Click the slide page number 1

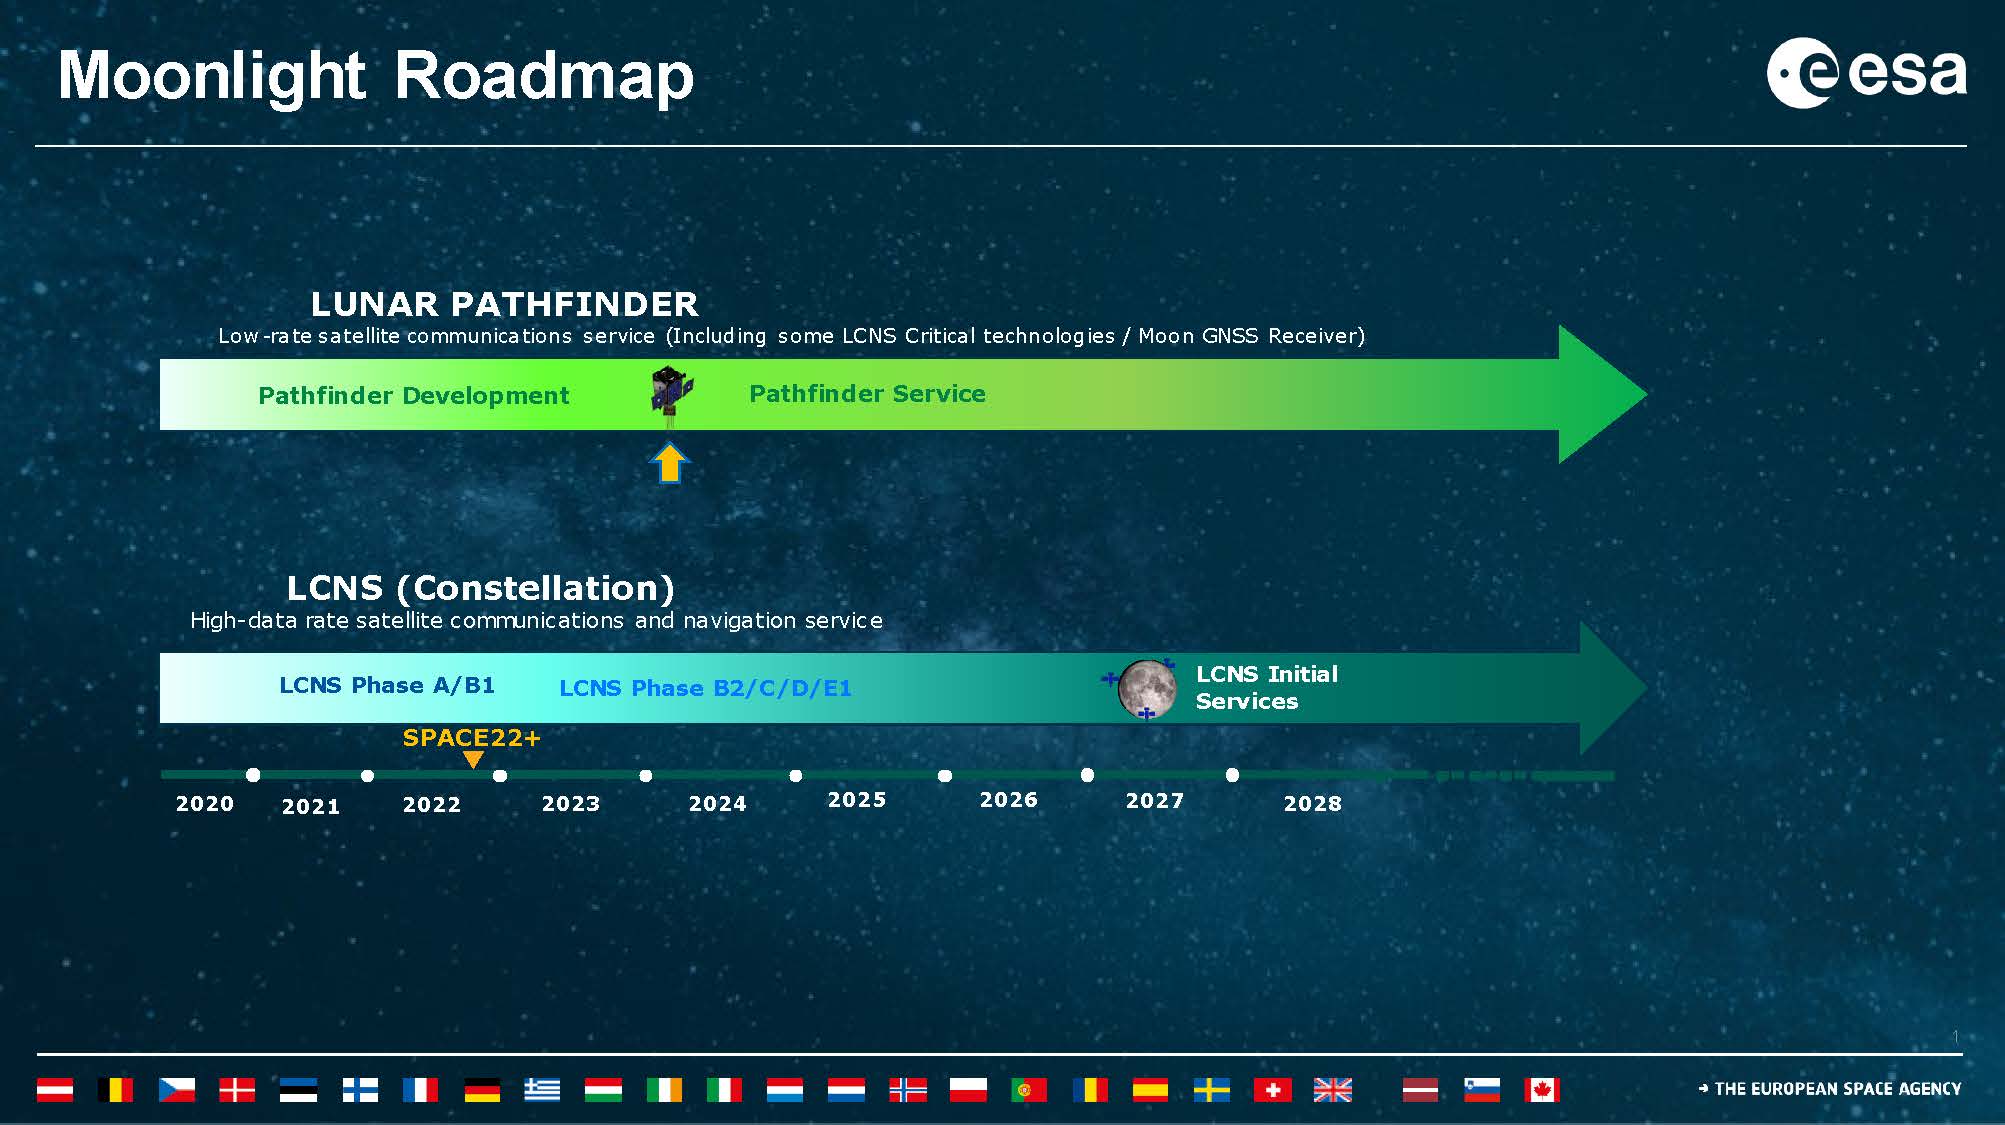tap(1955, 1037)
